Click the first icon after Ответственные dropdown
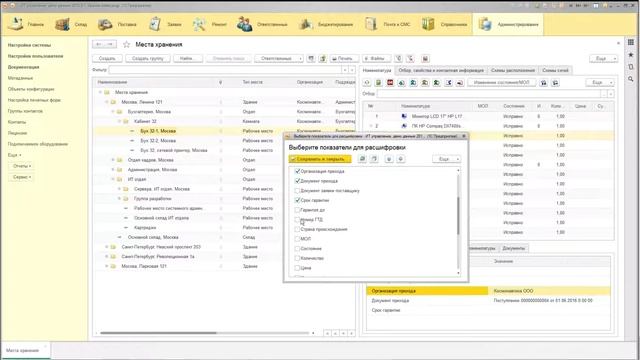This screenshot has height=360, width=640. pyautogui.click(x=311, y=59)
